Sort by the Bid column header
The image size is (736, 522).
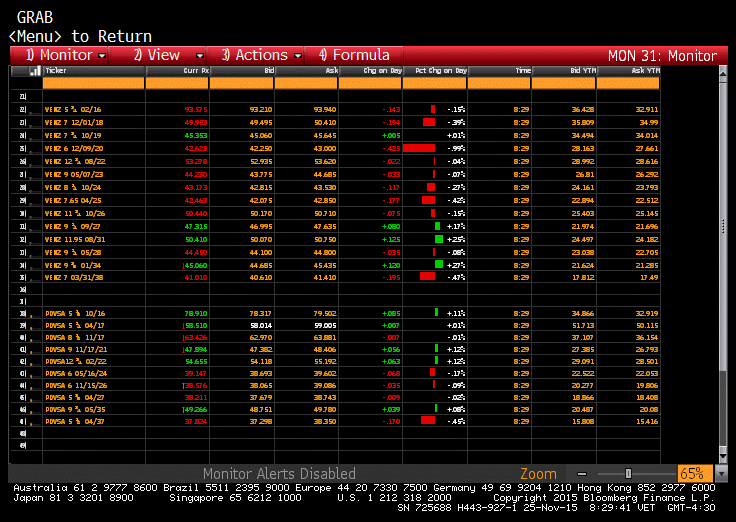click(242, 71)
